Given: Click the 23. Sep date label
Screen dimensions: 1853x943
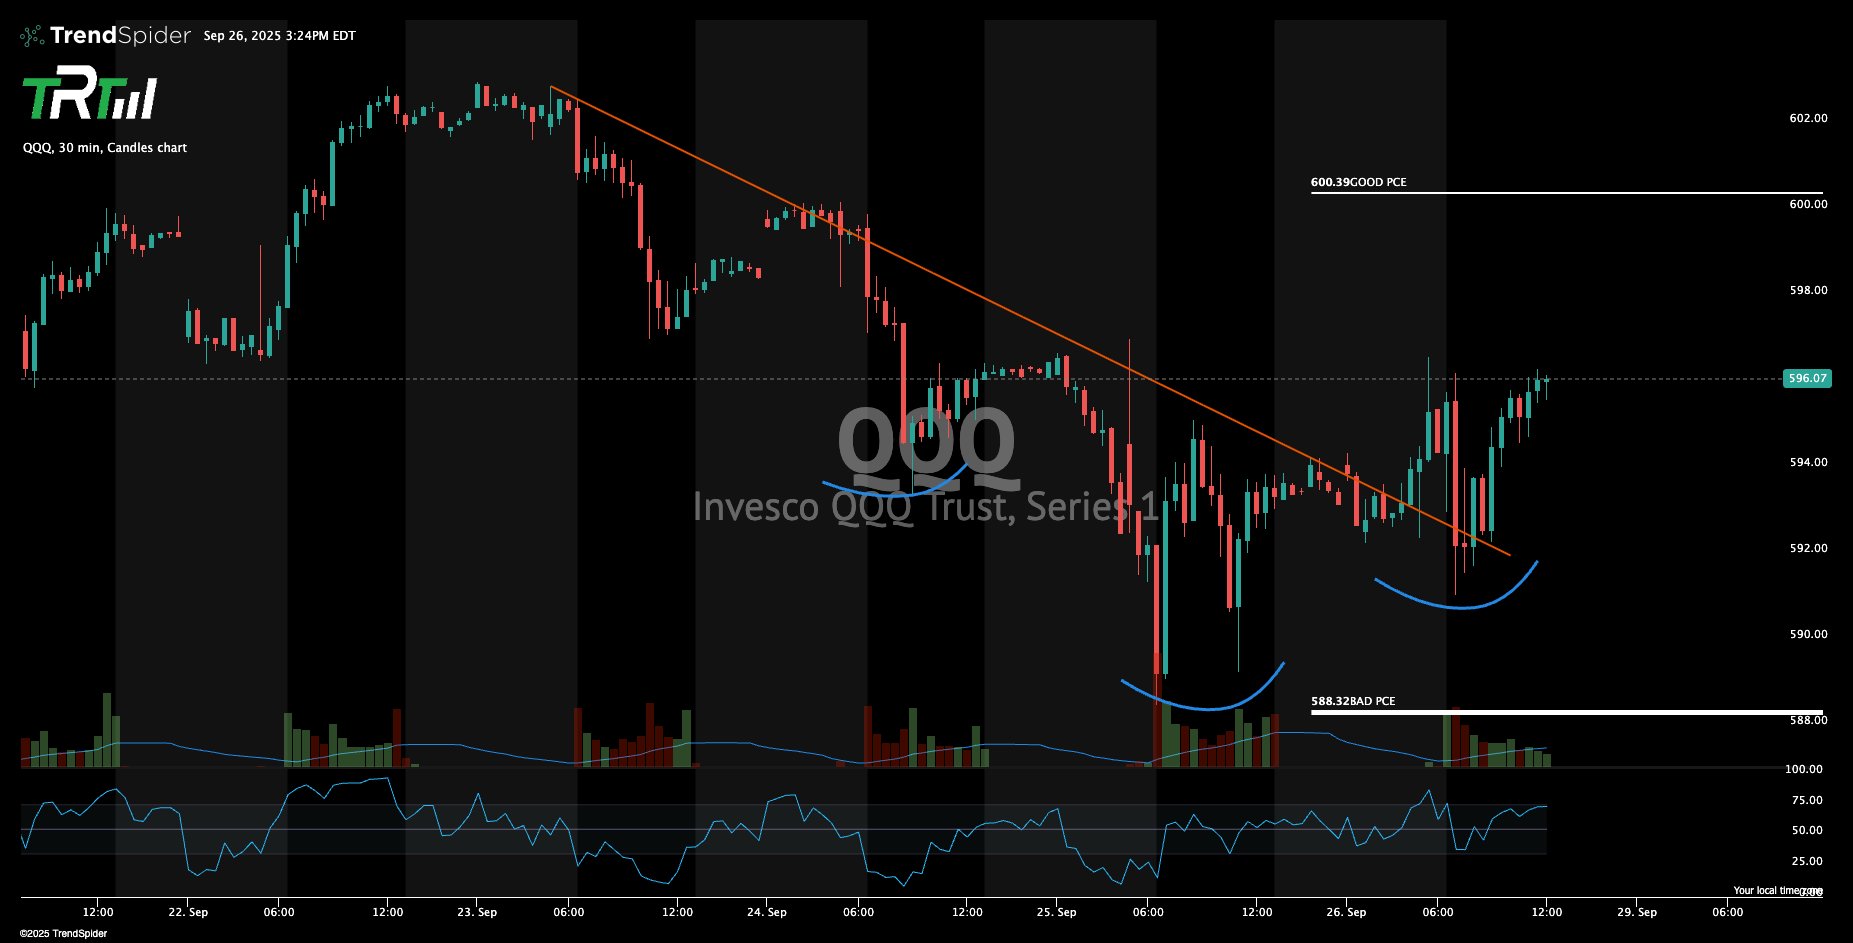Looking at the screenshot, I should click(x=477, y=912).
